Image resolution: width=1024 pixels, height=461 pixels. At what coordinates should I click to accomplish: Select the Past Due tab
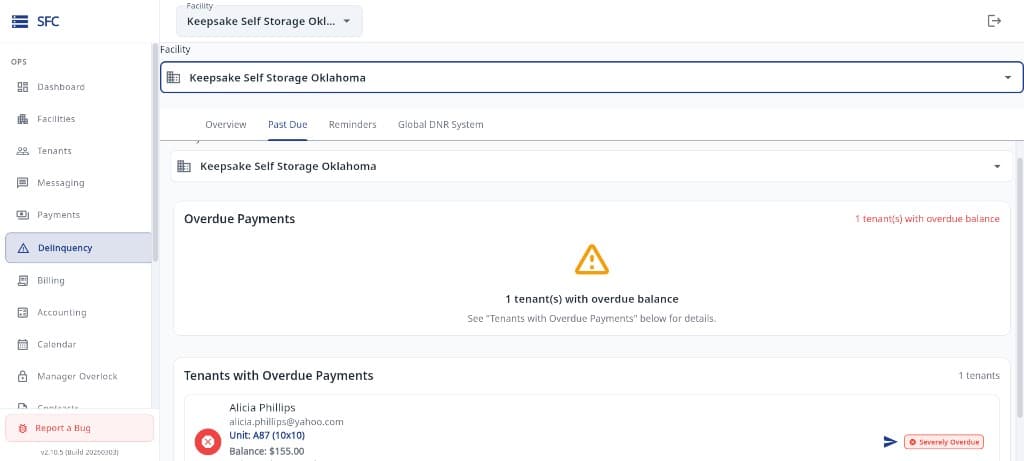point(287,125)
